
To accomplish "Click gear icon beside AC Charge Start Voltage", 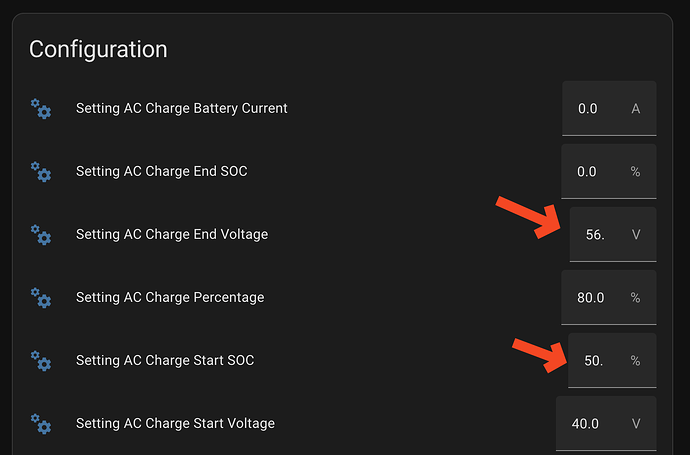I will tap(41, 423).
